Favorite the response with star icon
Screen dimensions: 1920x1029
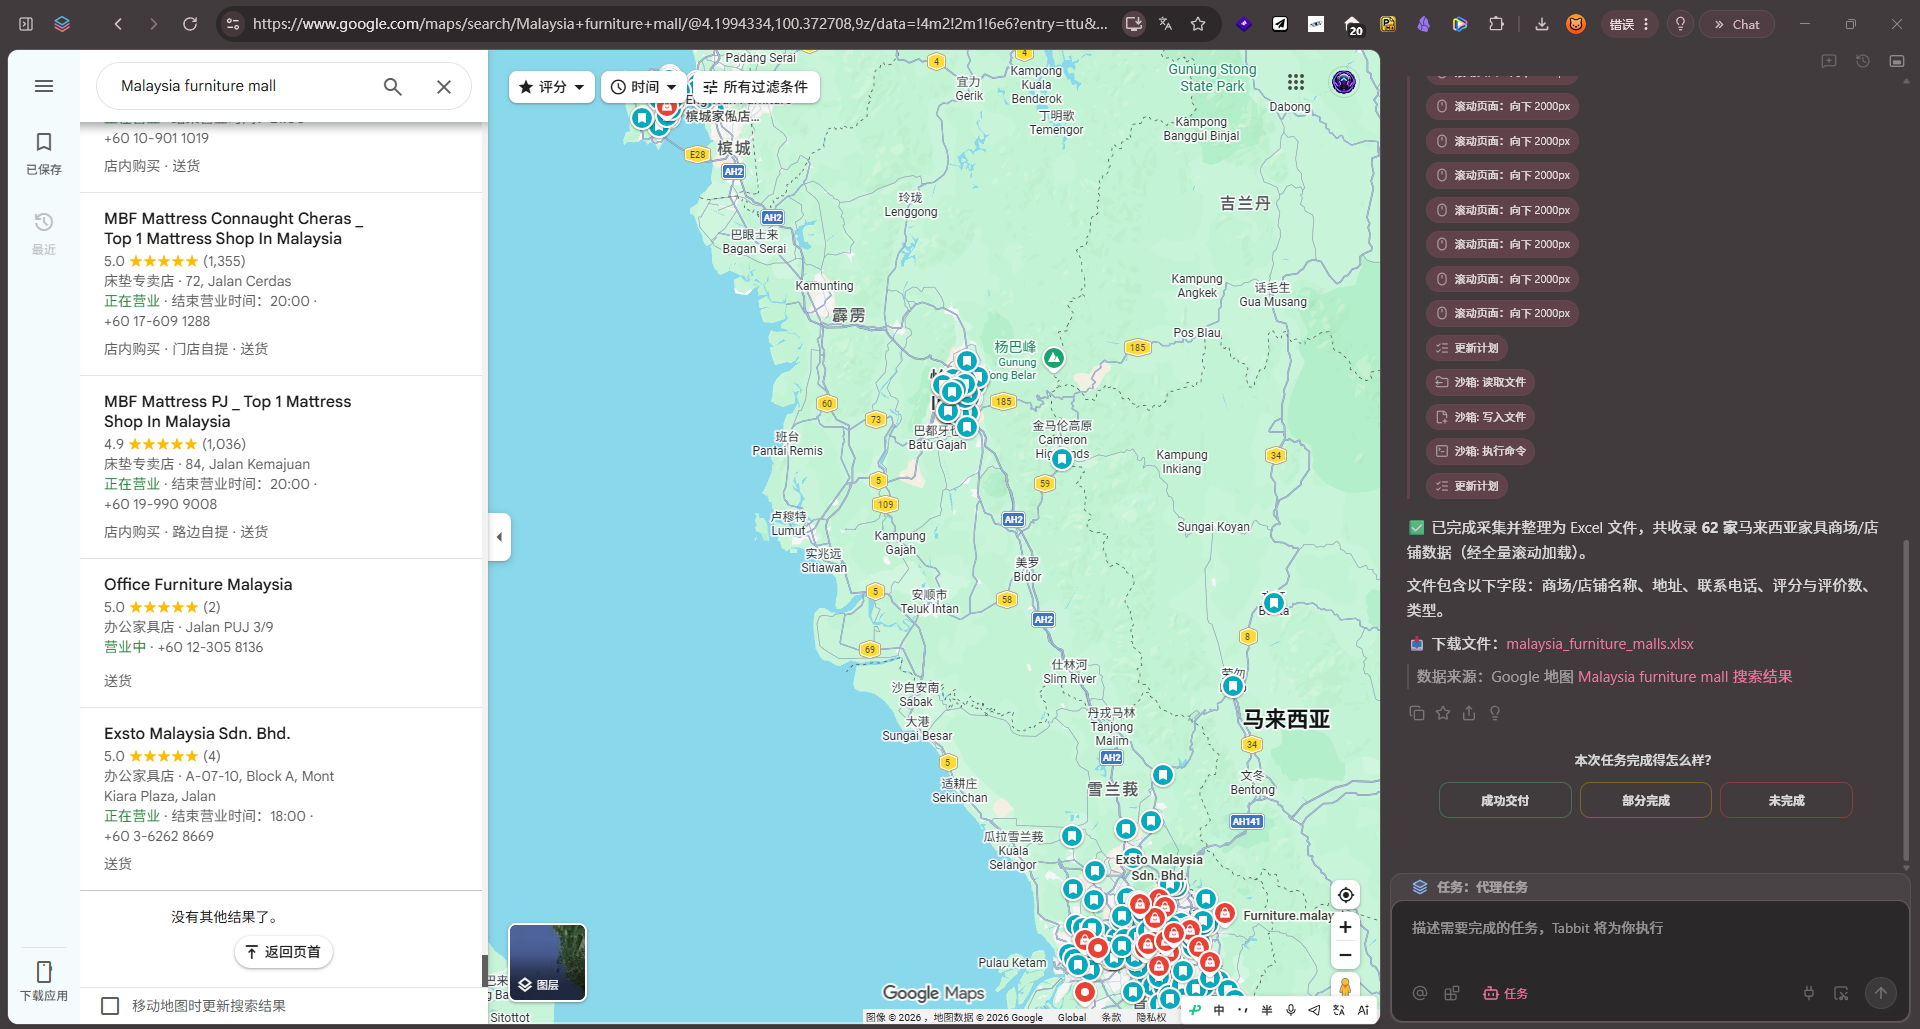(x=1442, y=713)
